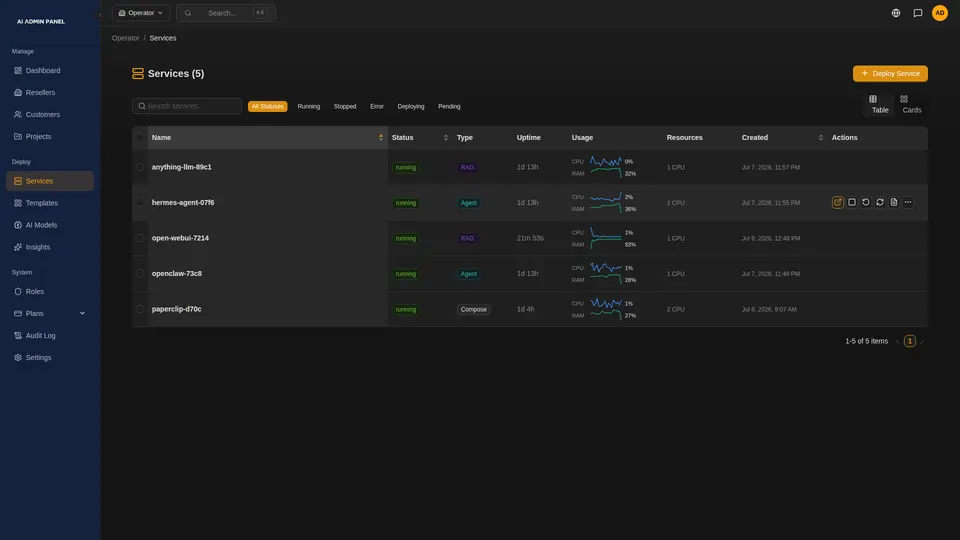Open more actions ellipsis for hermes-agent-07f6

[908, 202]
